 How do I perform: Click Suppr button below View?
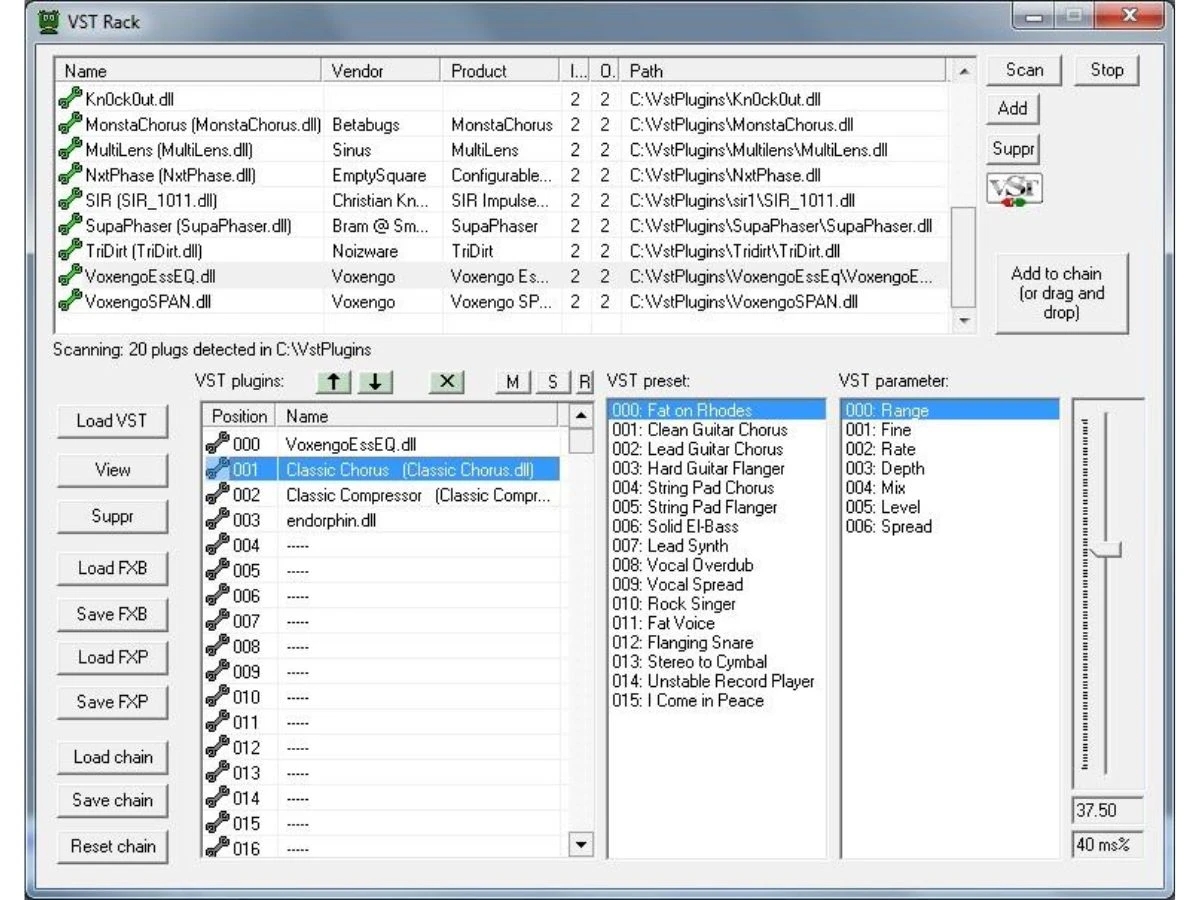(x=113, y=516)
